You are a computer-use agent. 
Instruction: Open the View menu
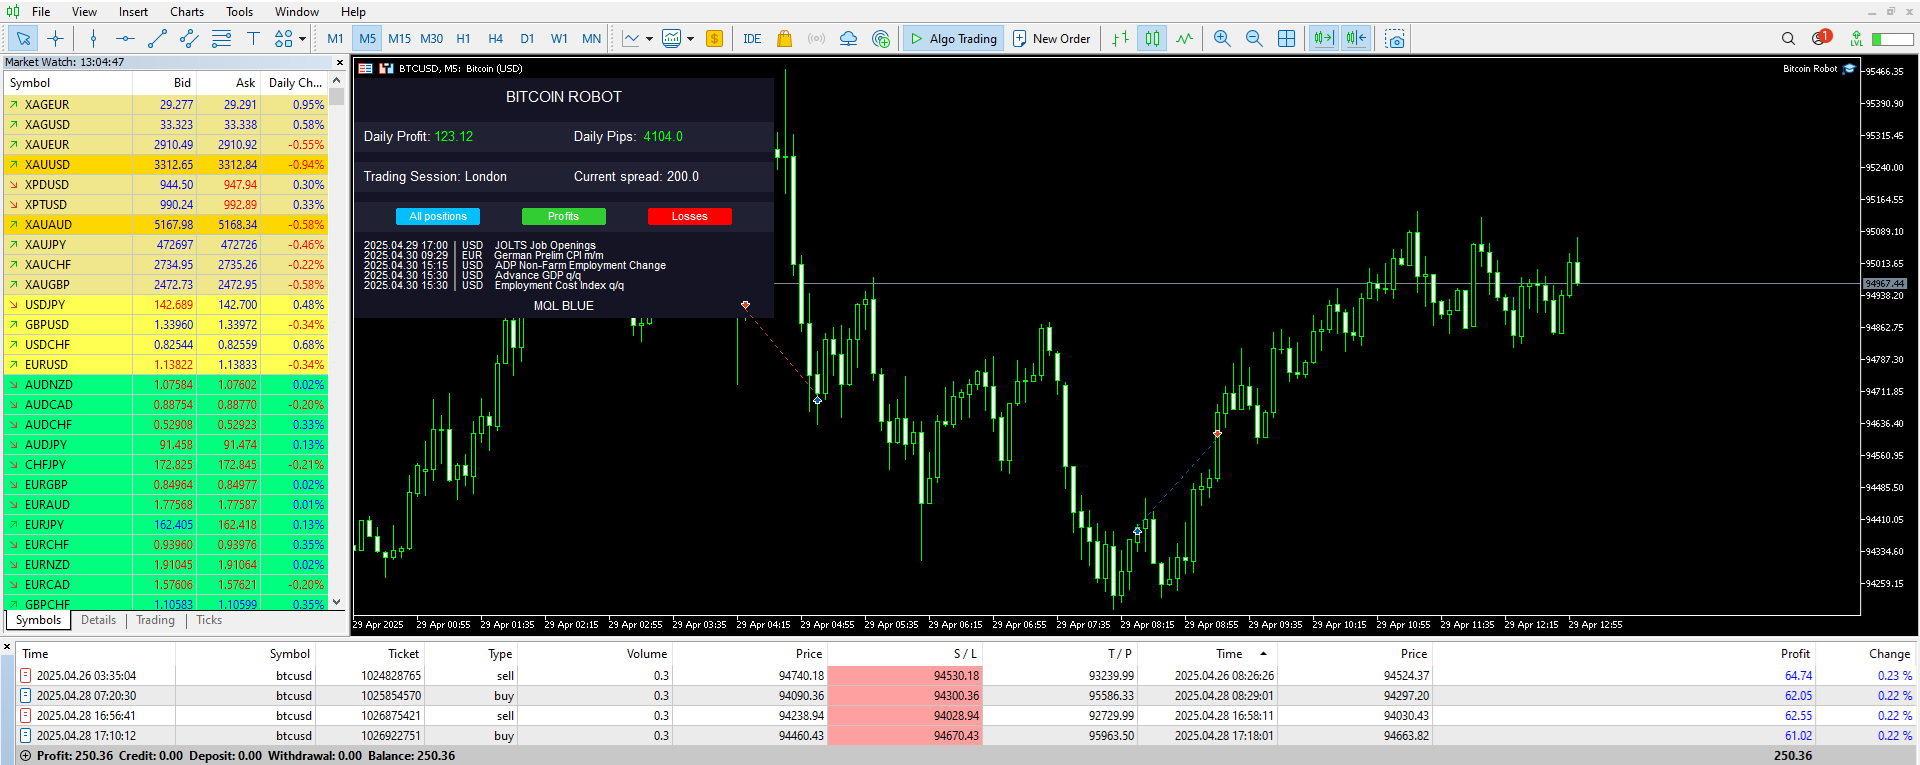click(x=84, y=12)
